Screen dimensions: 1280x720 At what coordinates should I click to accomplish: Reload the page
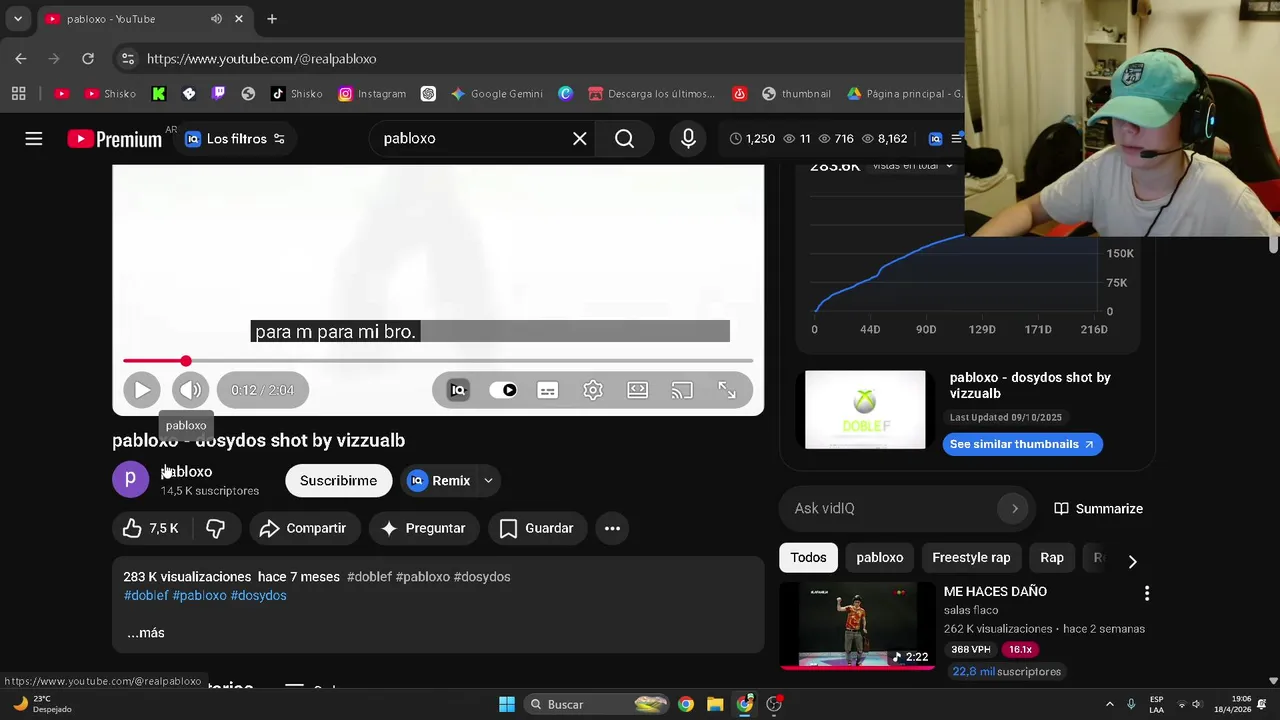[x=88, y=59]
